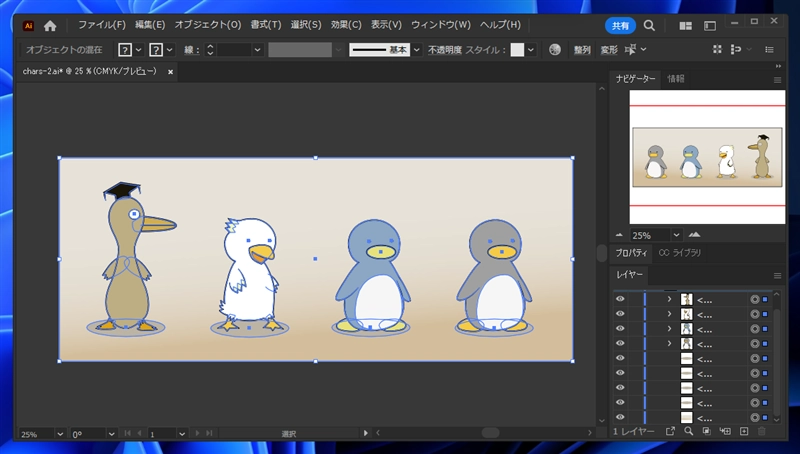The width and height of the screenshot is (800, 454).
Task: Open the search magnifier in title bar
Action: pyautogui.click(x=649, y=26)
